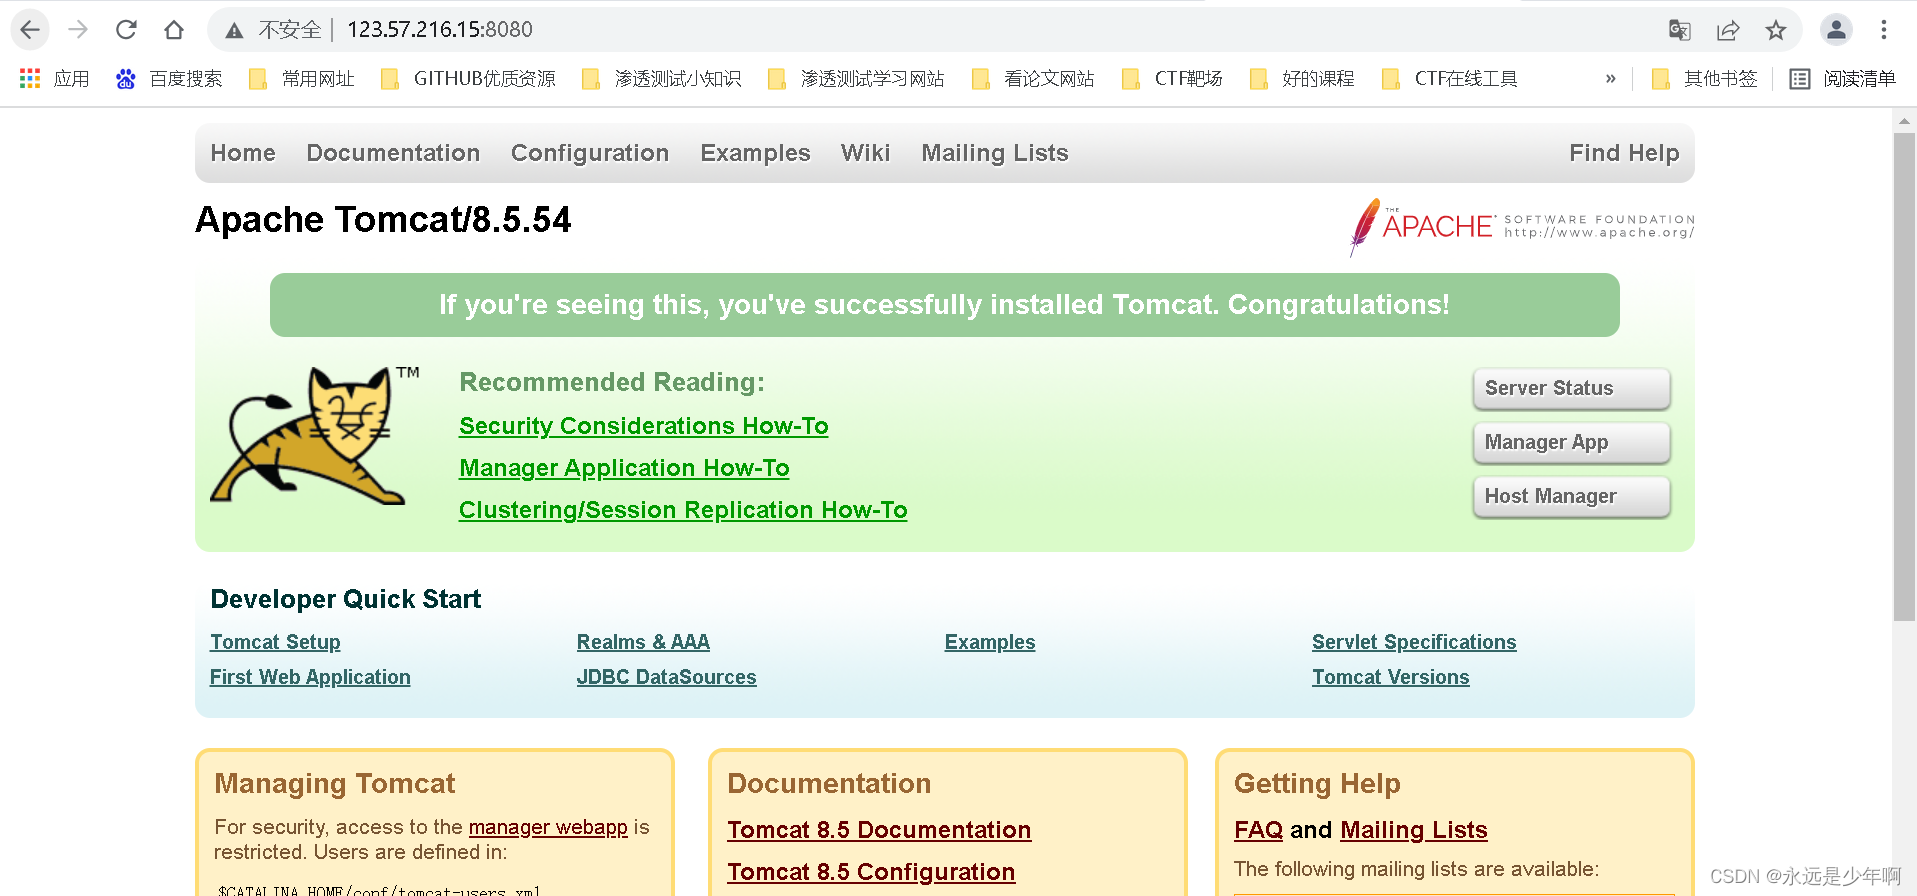Image resolution: width=1917 pixels, height=896 pixels.
Task: Open the CTF靶场 bookmark folder
Action: pos(1173,79)
